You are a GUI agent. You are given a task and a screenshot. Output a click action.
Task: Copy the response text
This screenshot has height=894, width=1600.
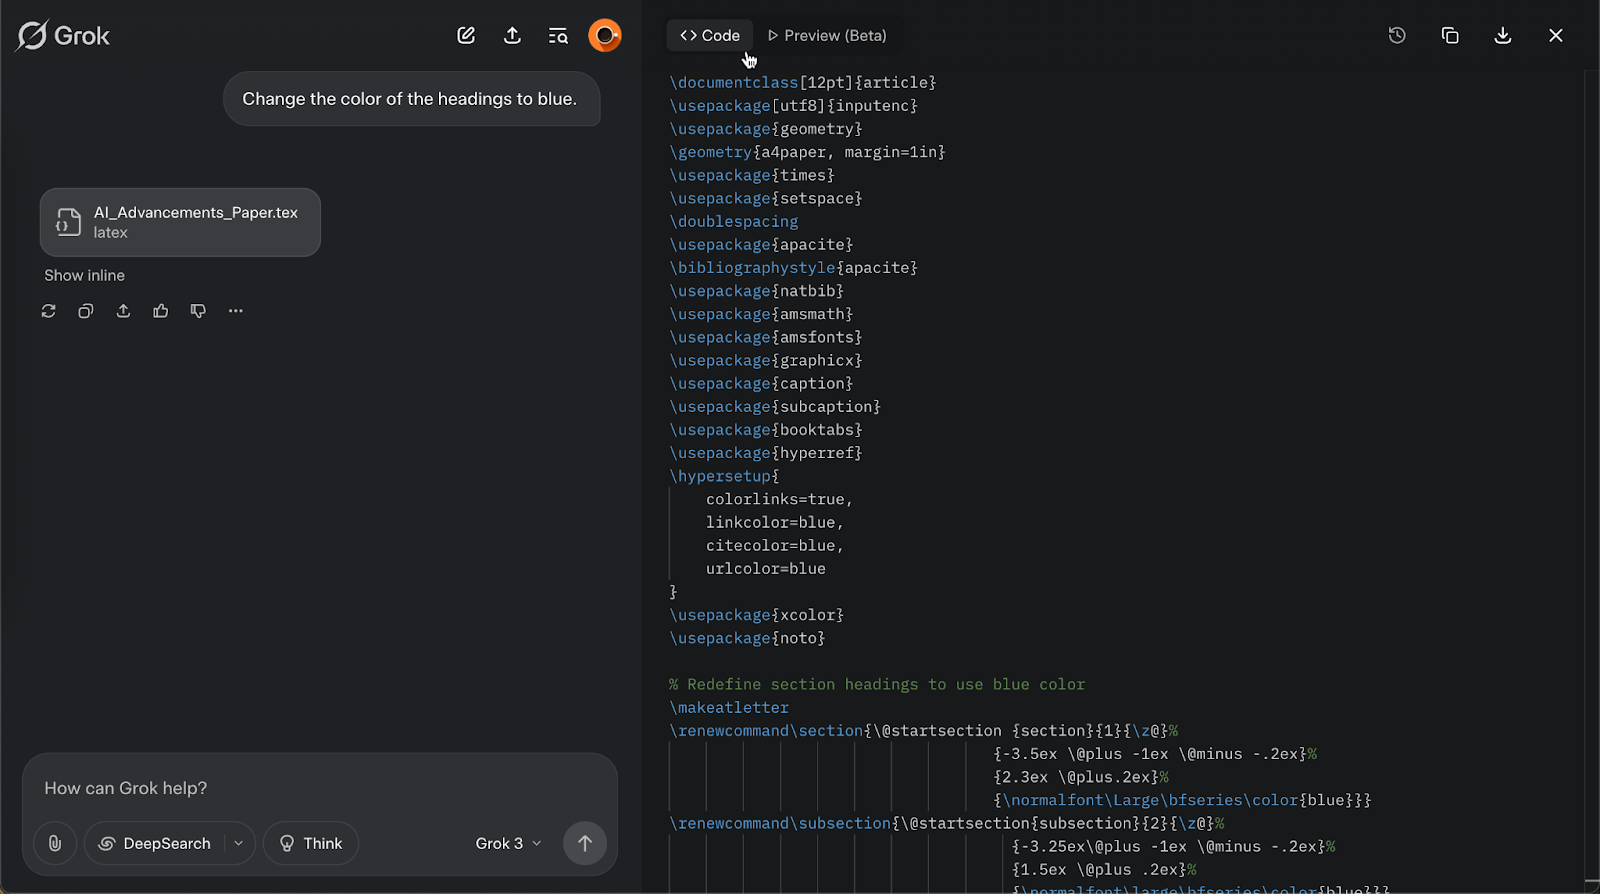point(86,311)
